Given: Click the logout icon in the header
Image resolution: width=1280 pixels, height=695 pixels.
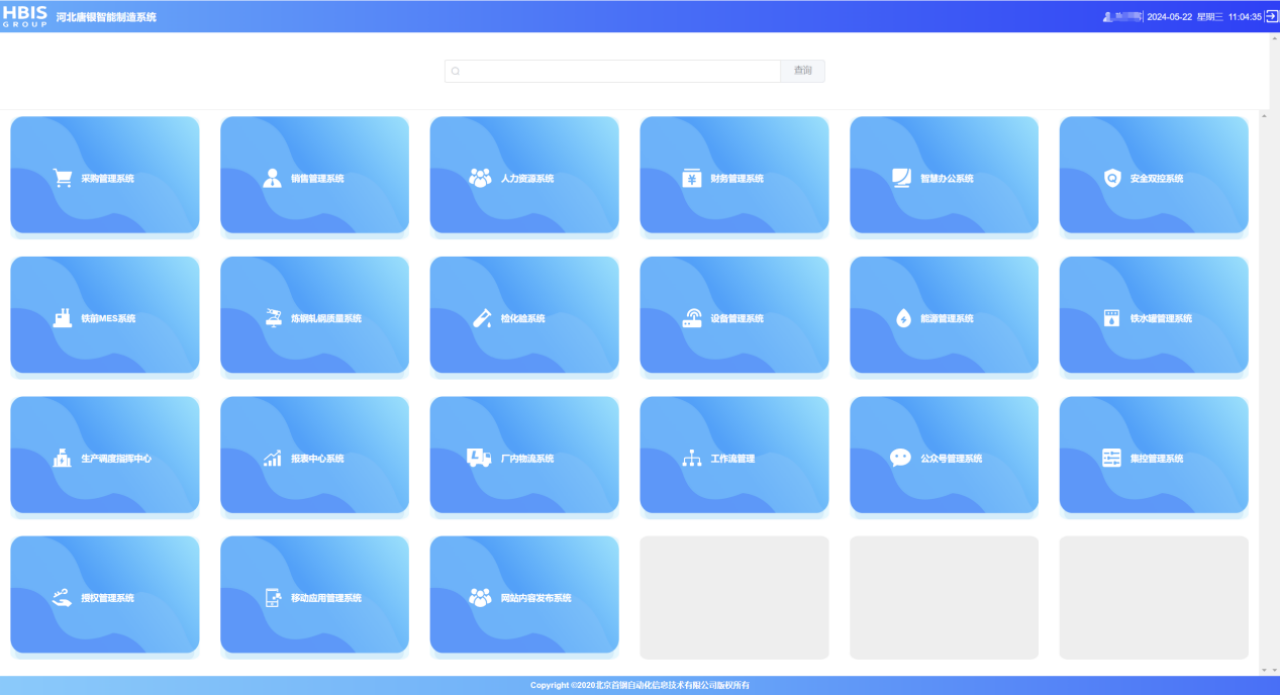Looking at the screenshot, I should (x=1271, y=16).
